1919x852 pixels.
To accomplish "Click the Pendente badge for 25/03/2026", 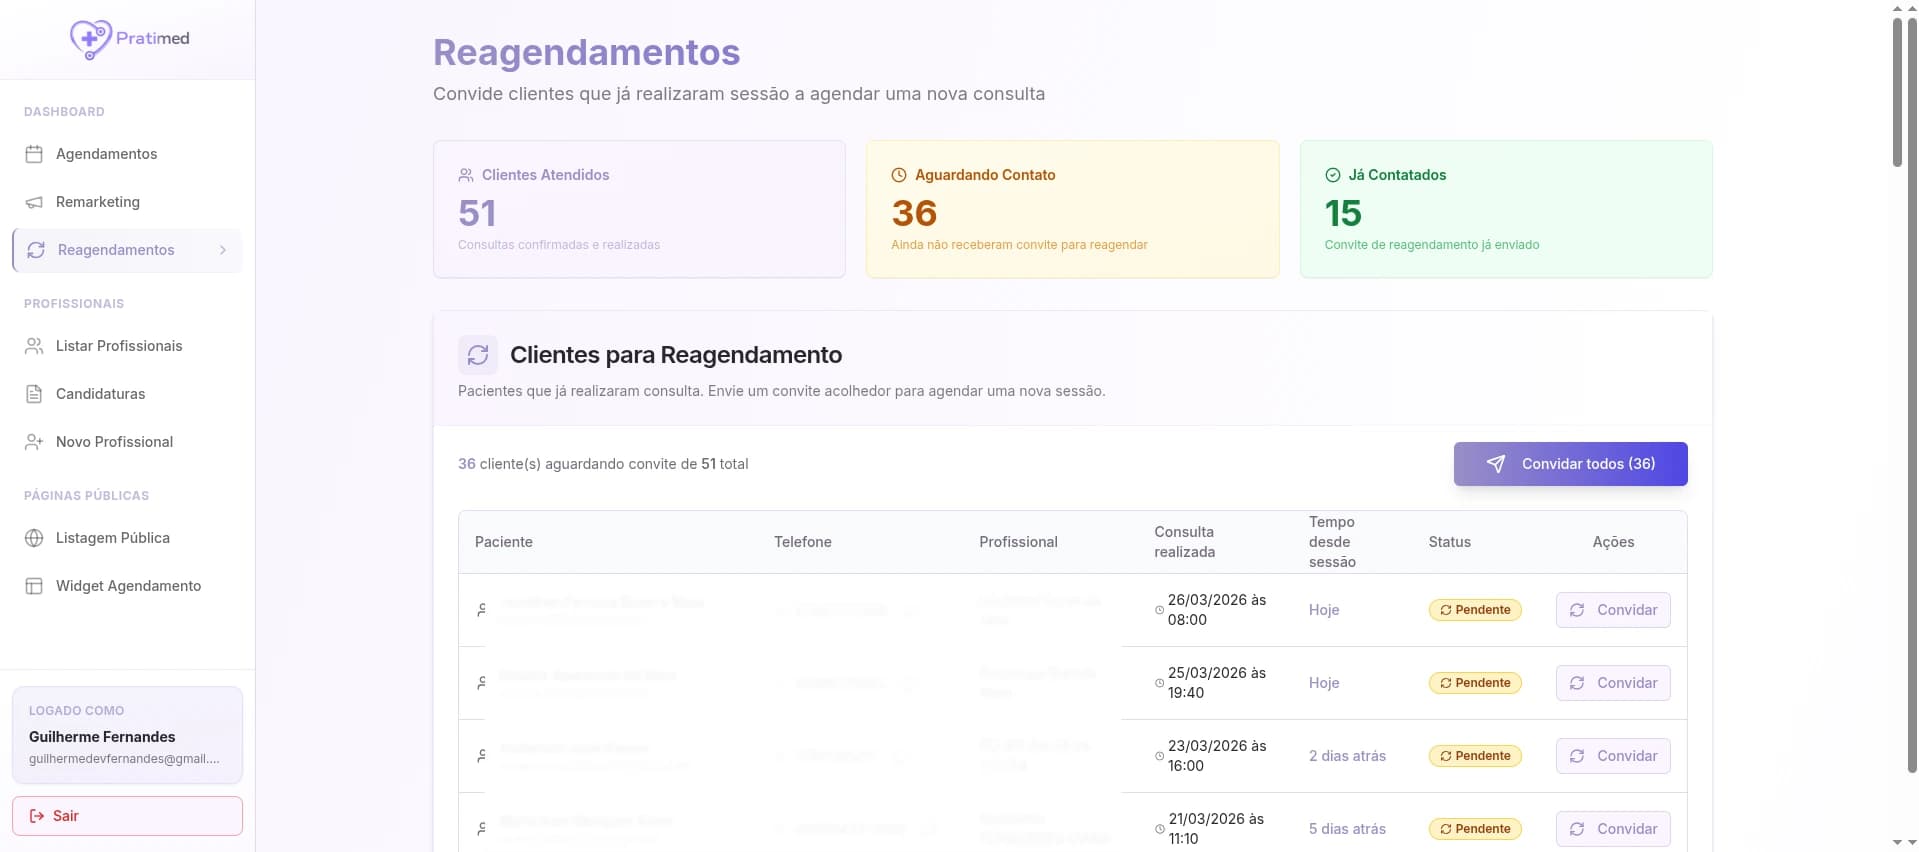I will [x=1475, y=683].
